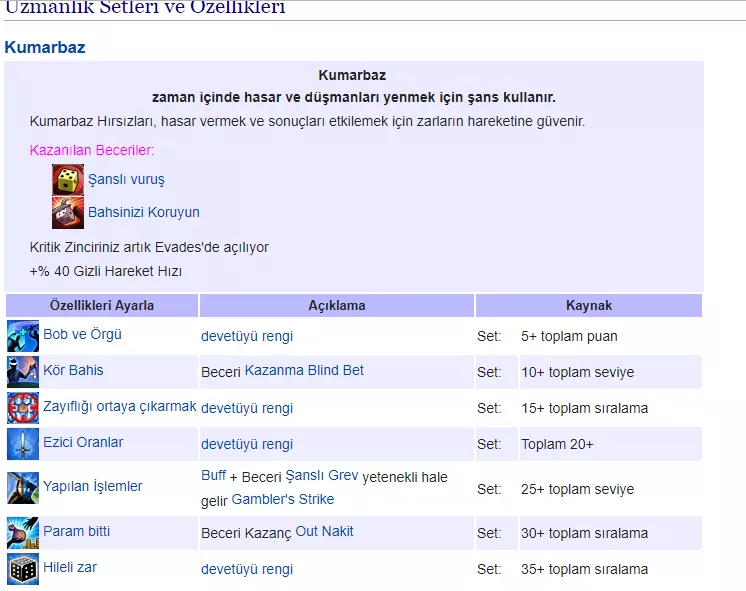Viewport: 746px width, 591px height.
Task: Click the Şanslı vuruş dice icon
Action: coord(68,180)
